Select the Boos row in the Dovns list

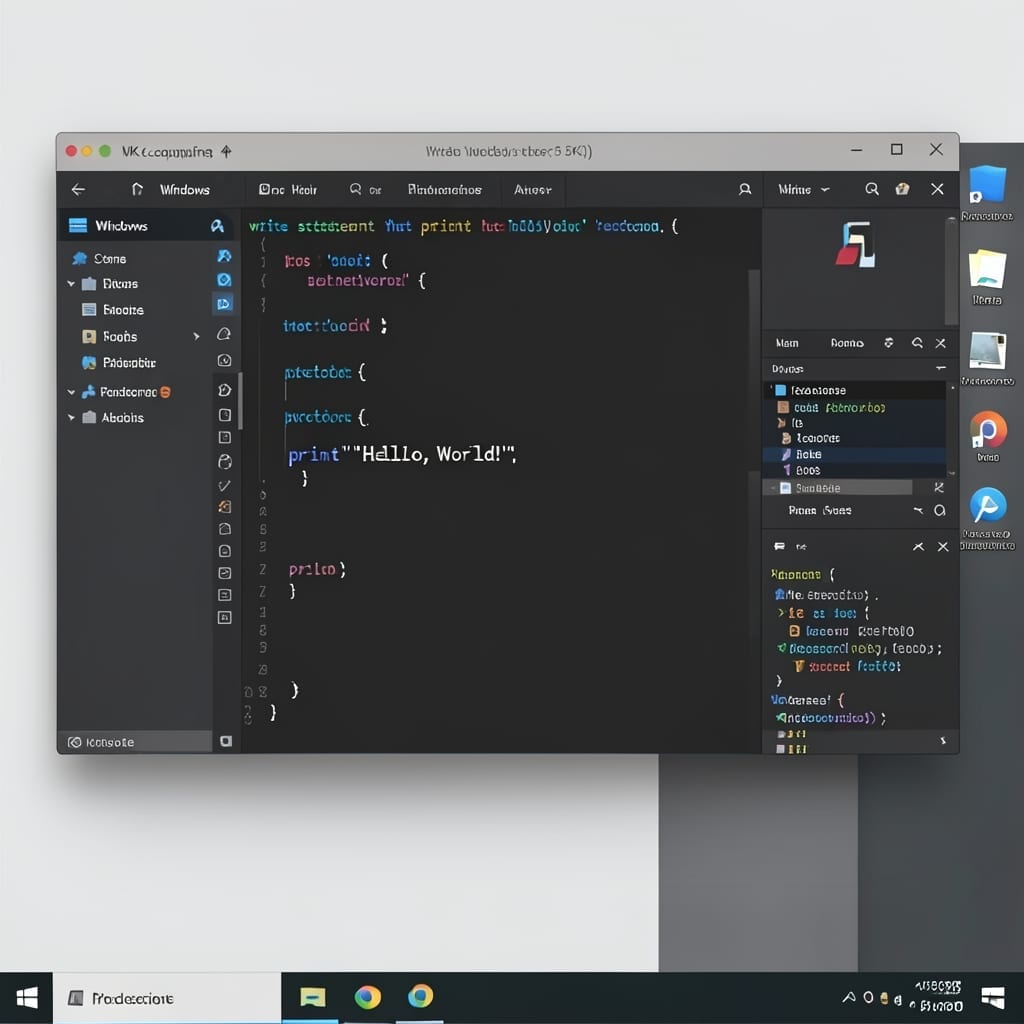point(854,470)
